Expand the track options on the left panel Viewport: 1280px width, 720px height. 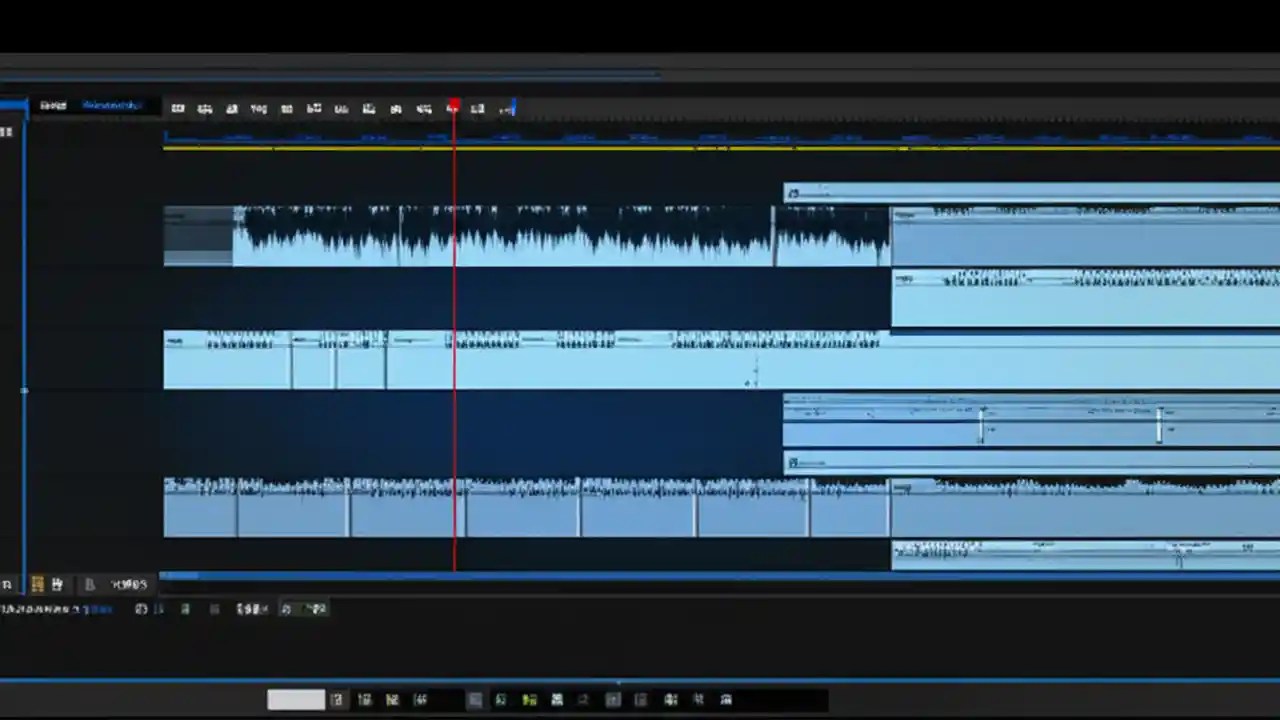tap(23, 392)
